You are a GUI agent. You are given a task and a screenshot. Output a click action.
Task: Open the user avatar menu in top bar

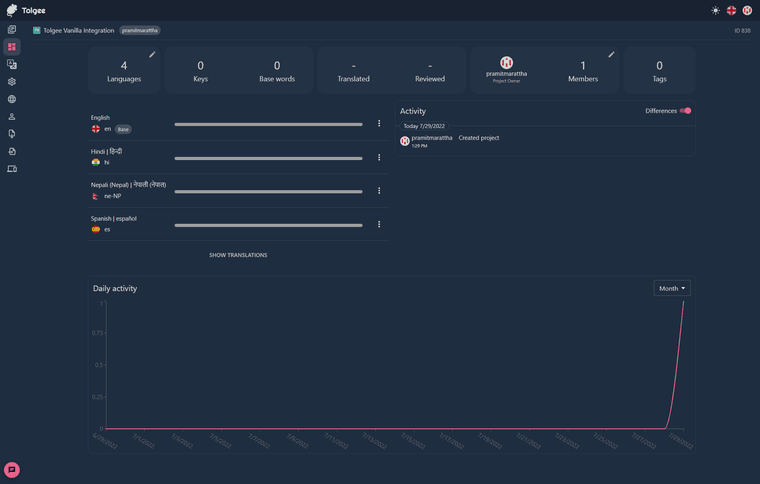point(747,10)
